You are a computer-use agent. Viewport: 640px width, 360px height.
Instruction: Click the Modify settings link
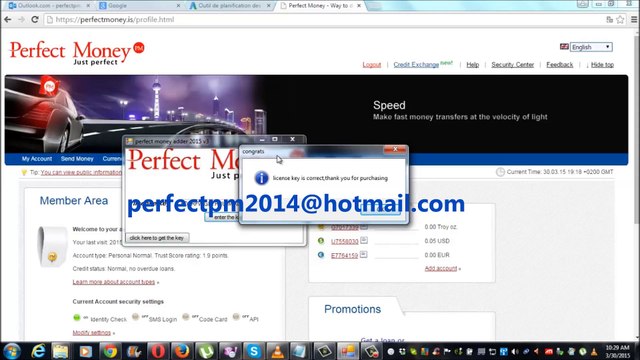point(92,333)
